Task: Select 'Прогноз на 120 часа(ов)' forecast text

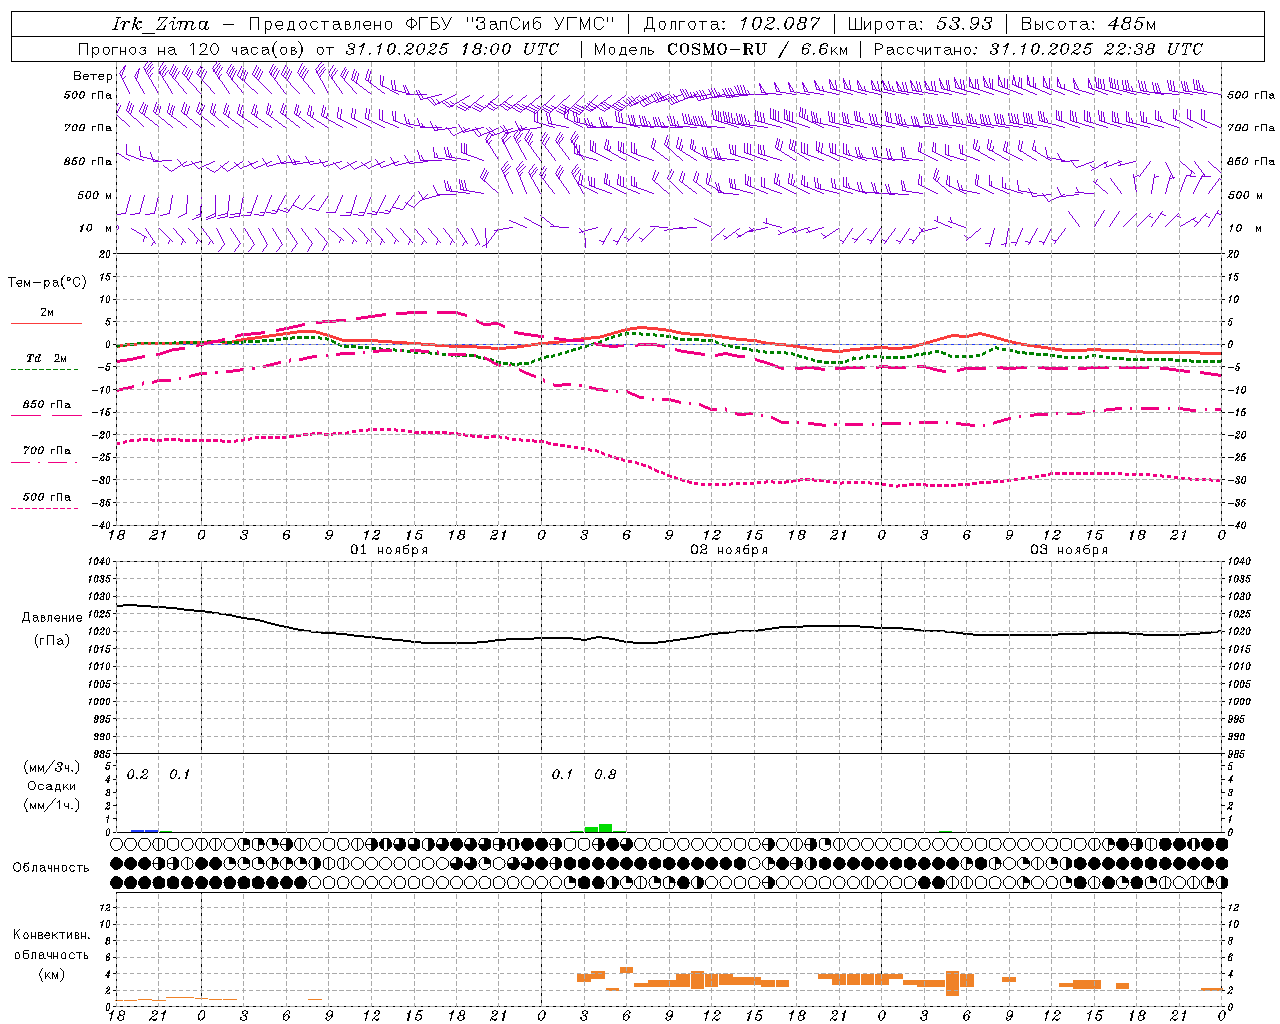Action: 192,49
